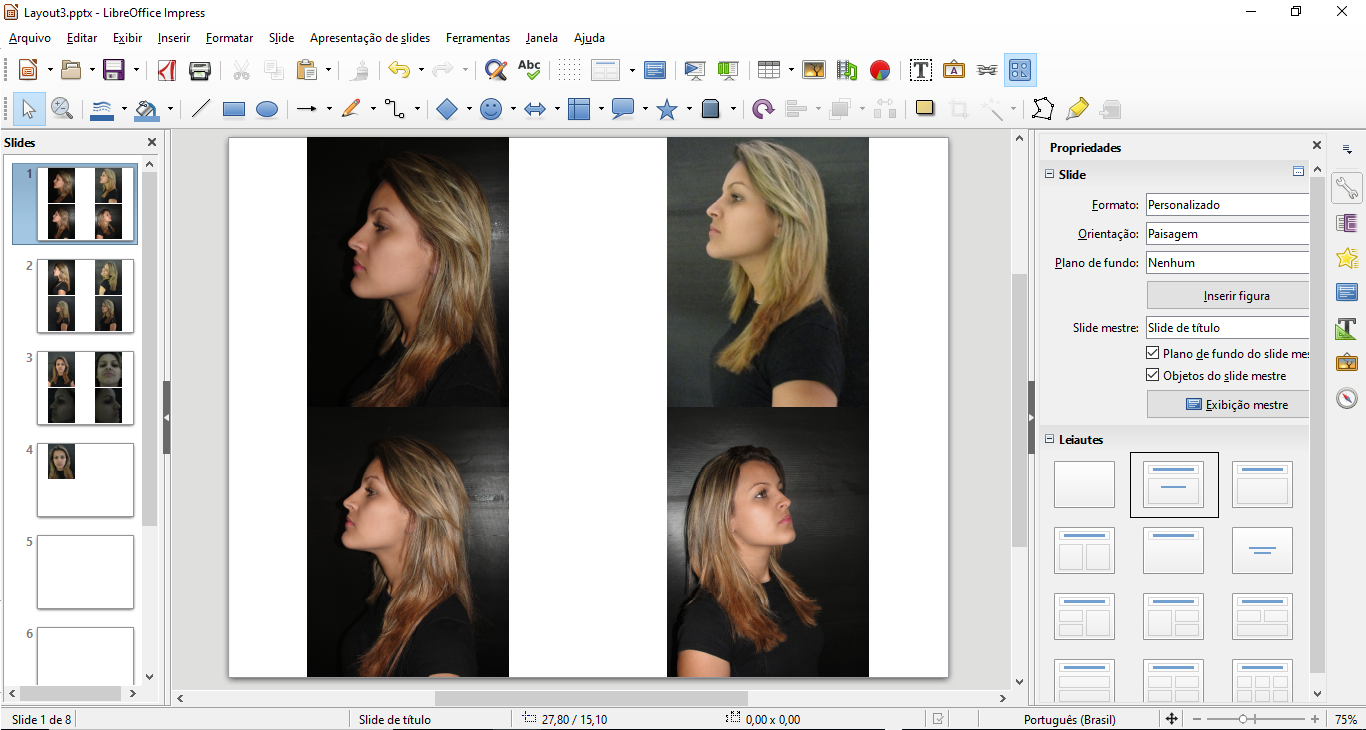Click the Export as PDF icon
The image size is (1366, 730).
pyautogui.click(x=166, y=70)
